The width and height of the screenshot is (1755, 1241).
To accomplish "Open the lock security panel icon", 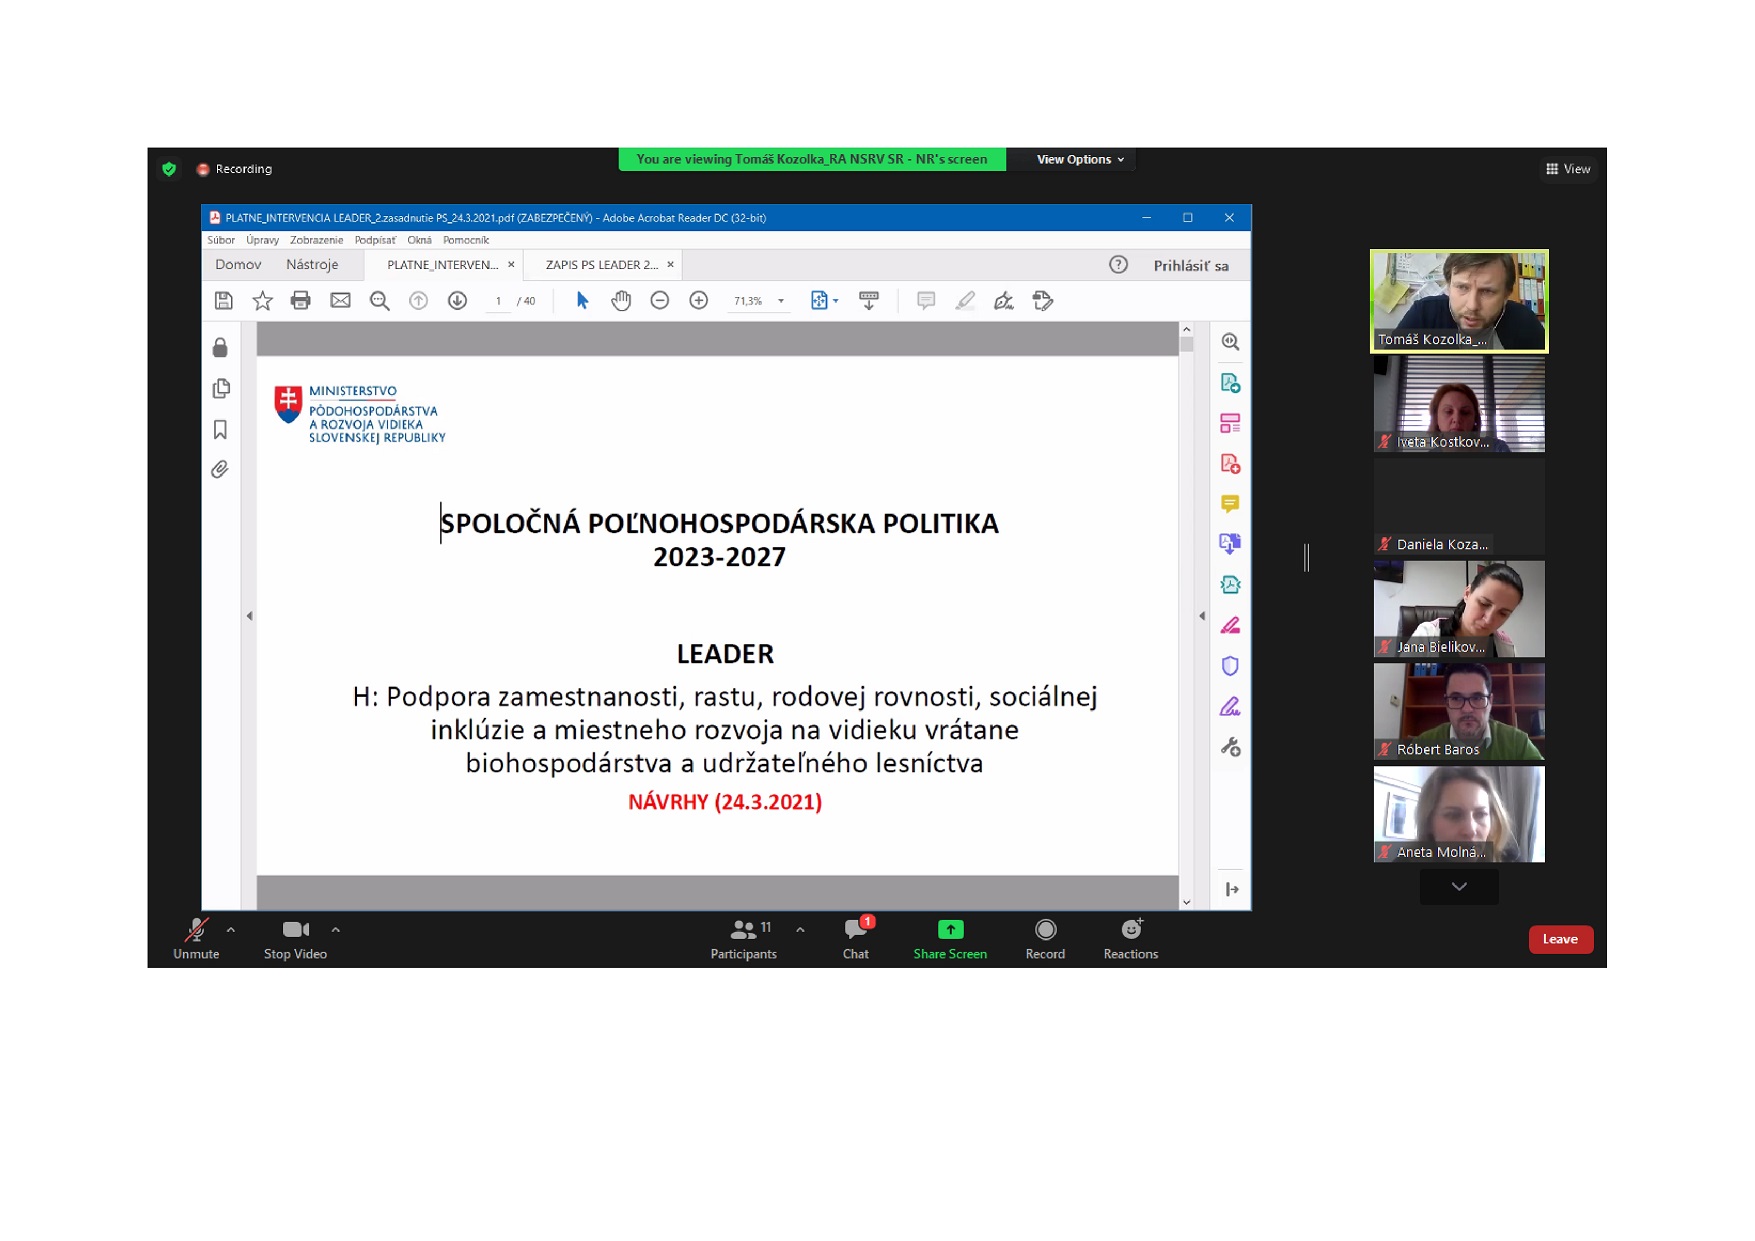I will [220, 348].
